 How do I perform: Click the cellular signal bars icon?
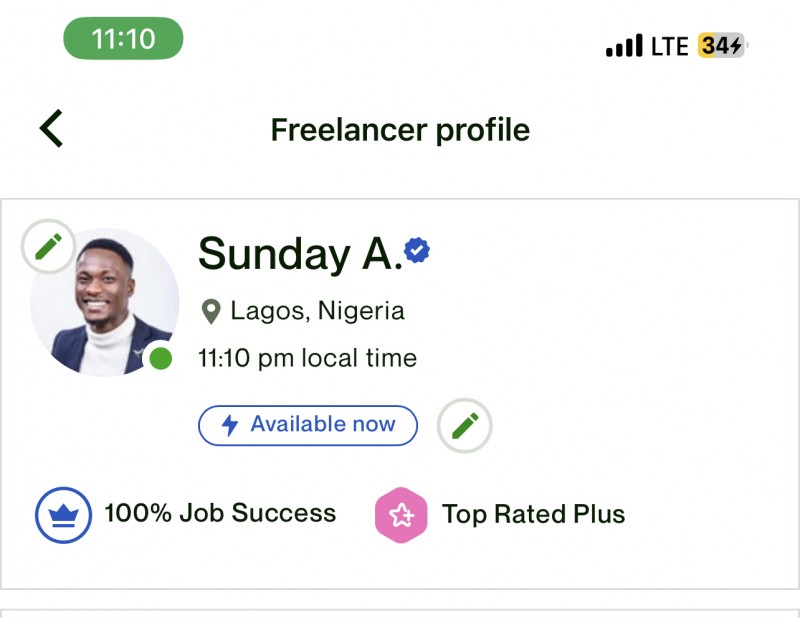pyautogui.click(x=623, y=46)
